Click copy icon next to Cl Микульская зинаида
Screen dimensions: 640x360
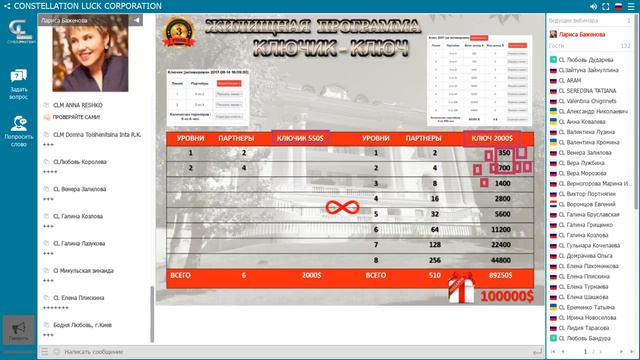47,270
